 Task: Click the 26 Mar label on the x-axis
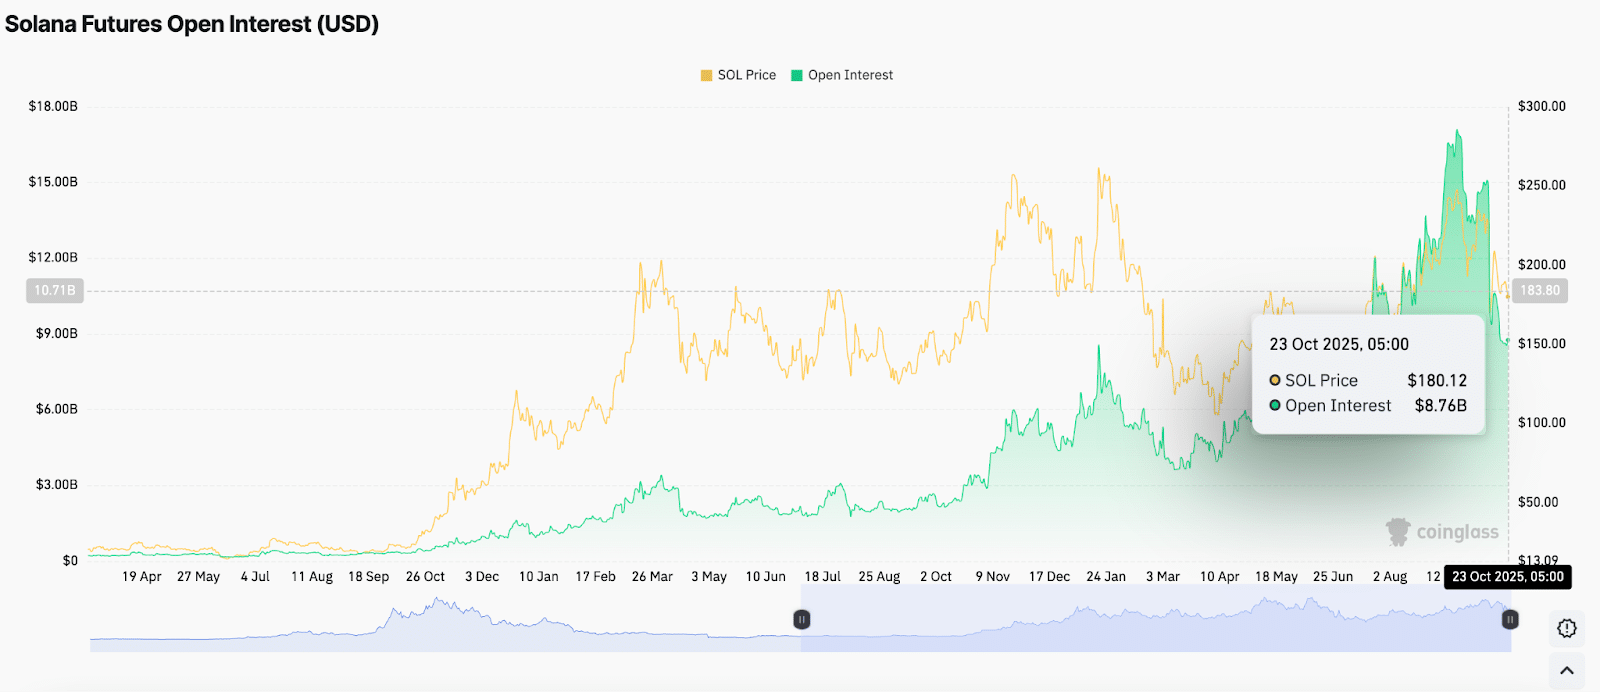(x=652, y=576)
